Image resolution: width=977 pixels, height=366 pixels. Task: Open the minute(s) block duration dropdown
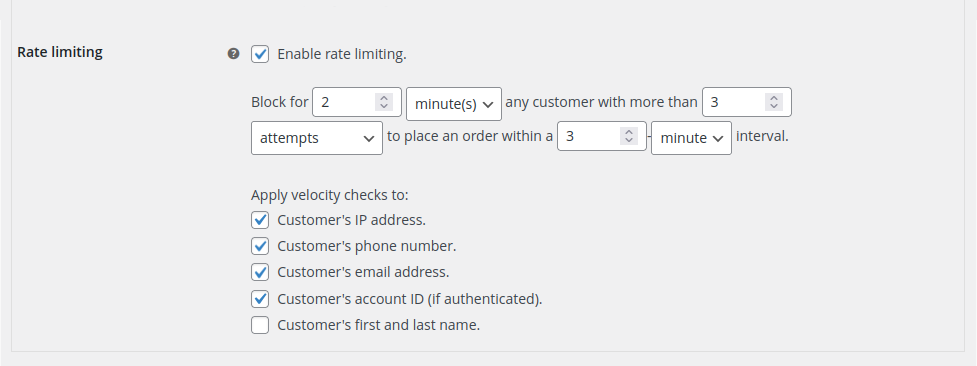click(x=454, y=104)
